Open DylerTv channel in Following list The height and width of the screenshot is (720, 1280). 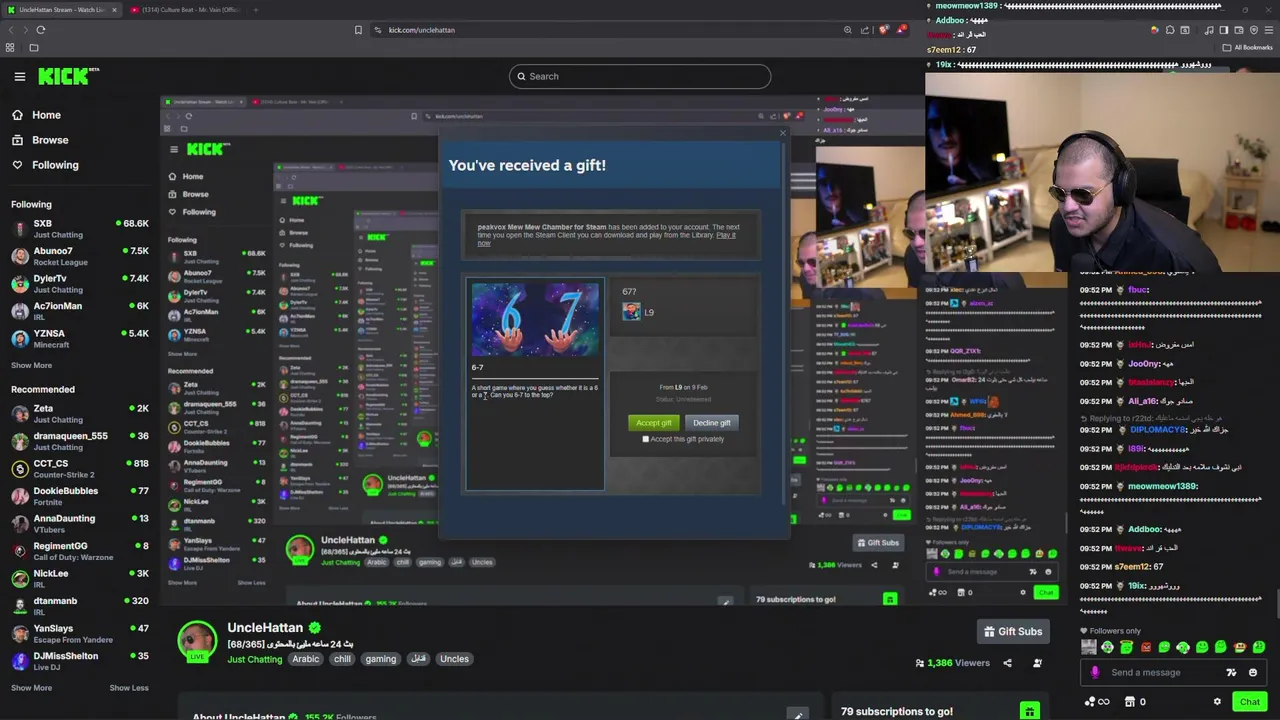pyautogui.click(x=80, y=284)
